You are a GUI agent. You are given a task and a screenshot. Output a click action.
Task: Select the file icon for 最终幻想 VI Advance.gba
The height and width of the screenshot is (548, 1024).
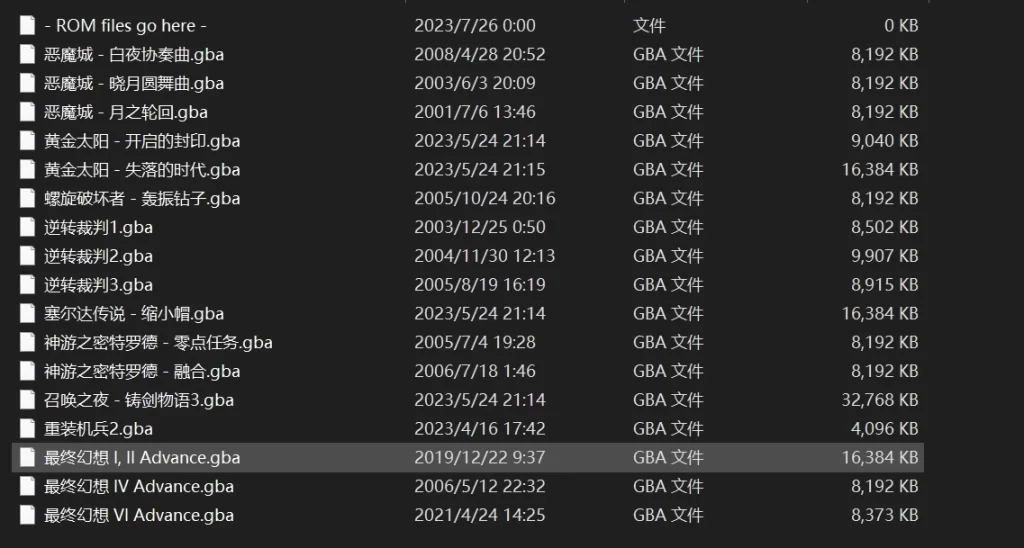pyautogui.click(x=27, y=515)
